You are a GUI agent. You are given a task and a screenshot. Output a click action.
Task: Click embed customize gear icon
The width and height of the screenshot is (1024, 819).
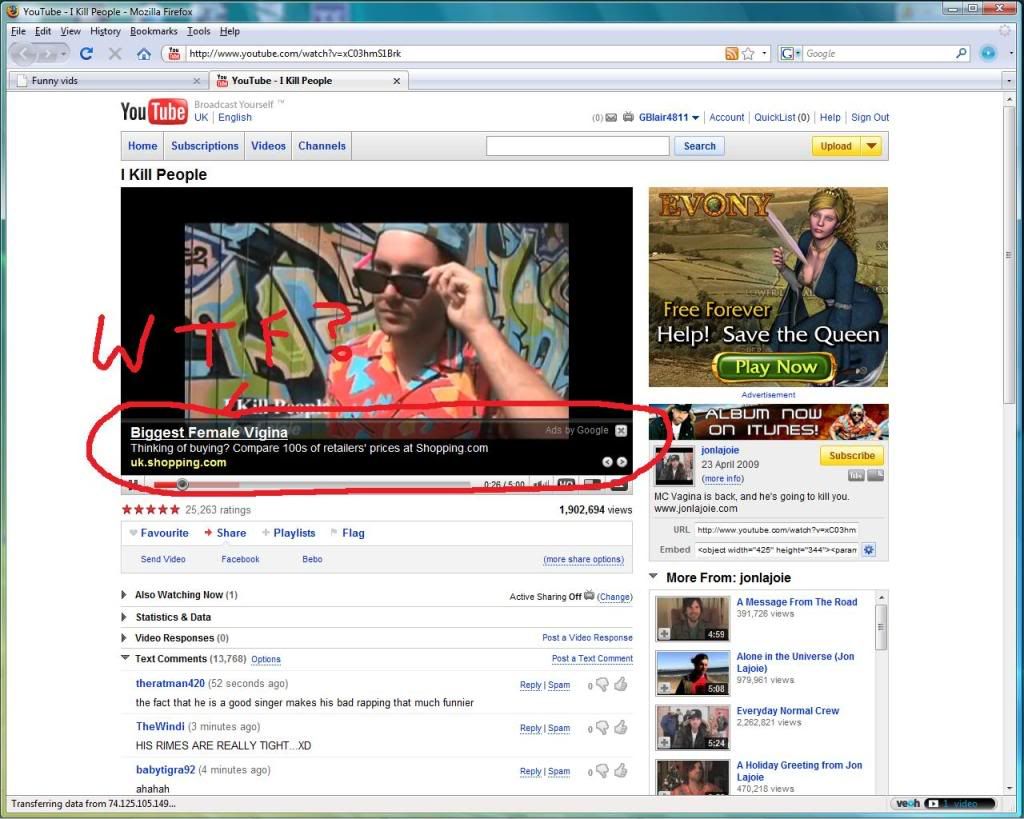point(868,550)
